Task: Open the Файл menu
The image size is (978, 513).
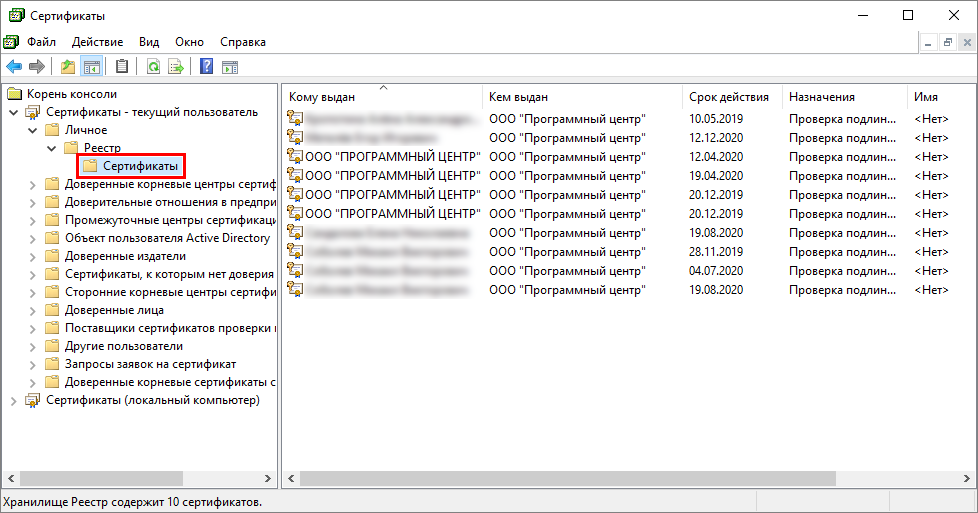Action: [x=41, y=42]
